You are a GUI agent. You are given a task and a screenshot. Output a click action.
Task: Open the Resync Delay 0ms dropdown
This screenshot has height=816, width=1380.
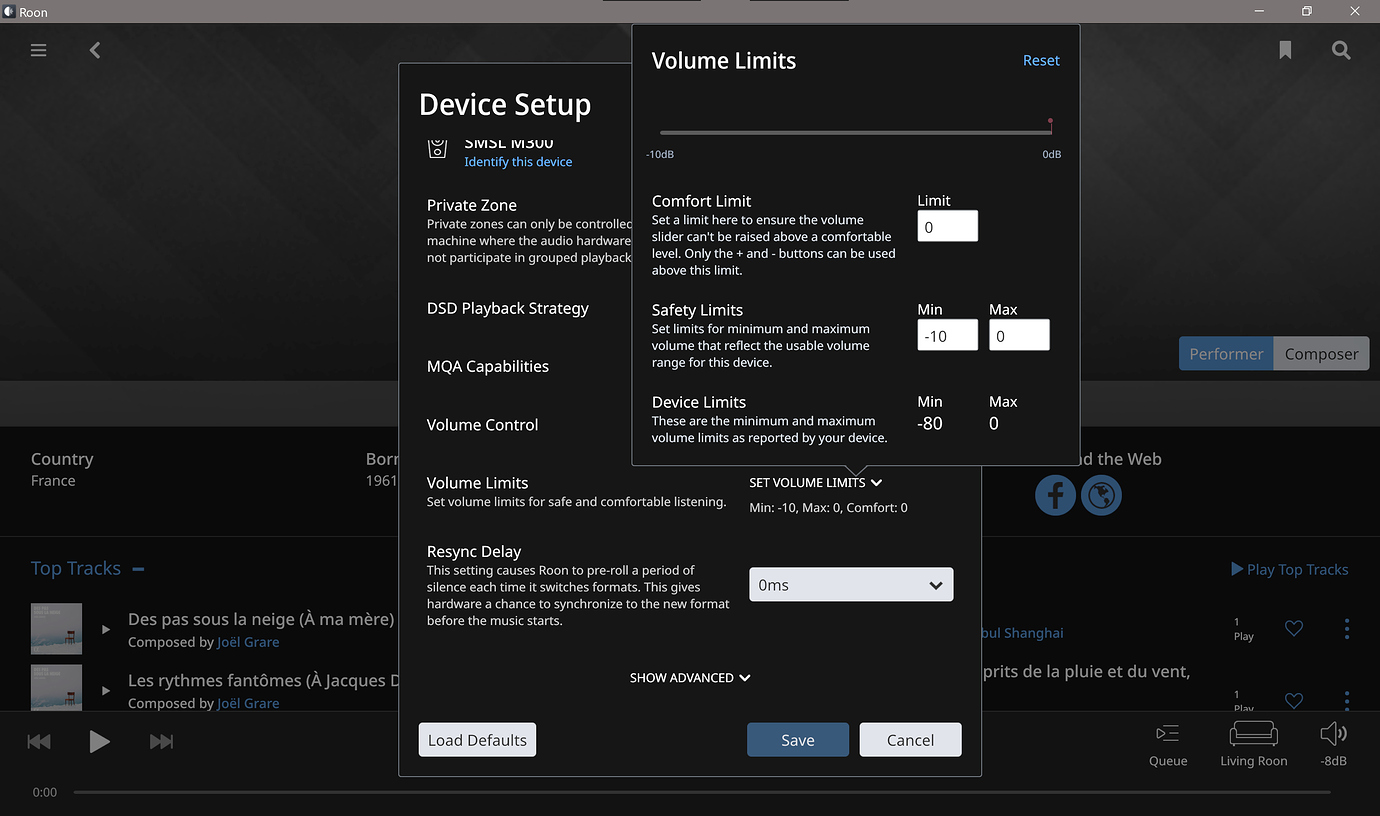(851, 584)
